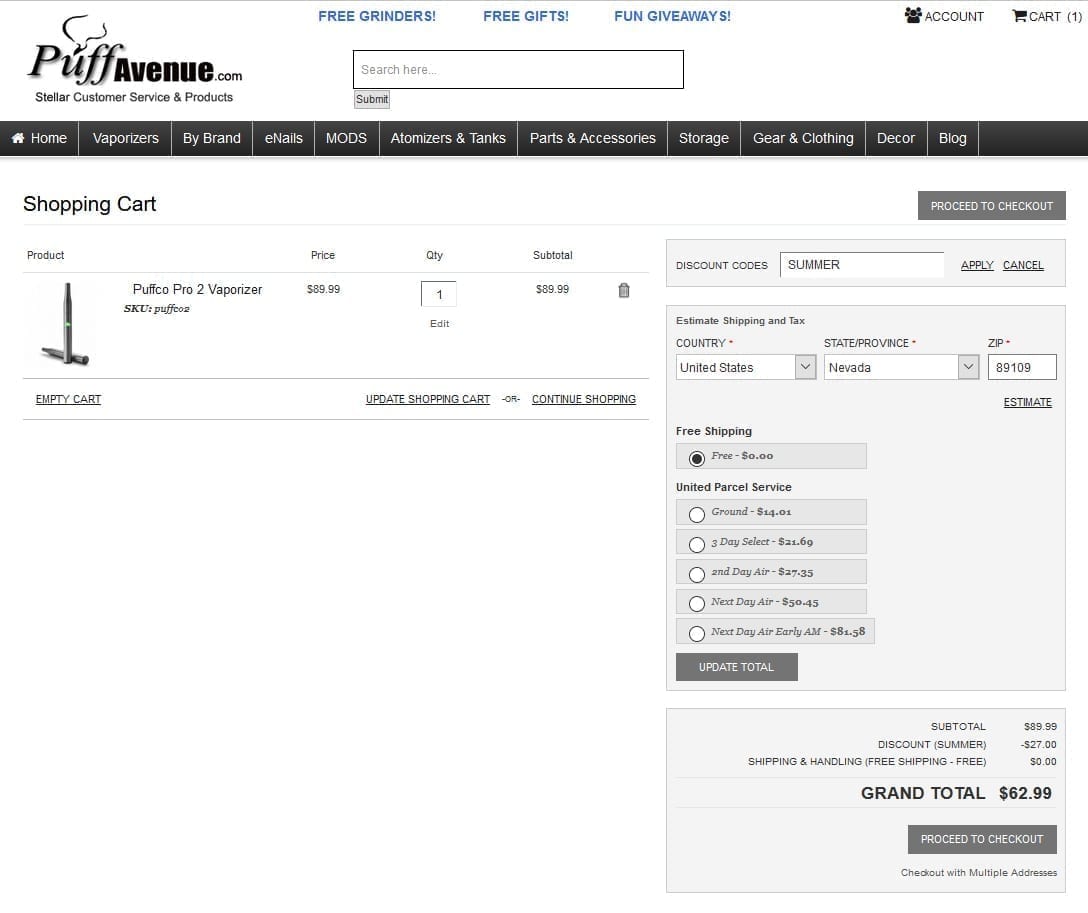1088x913 pixels.
Task: Select Free $0.00 shipping option
Action: 697,458
